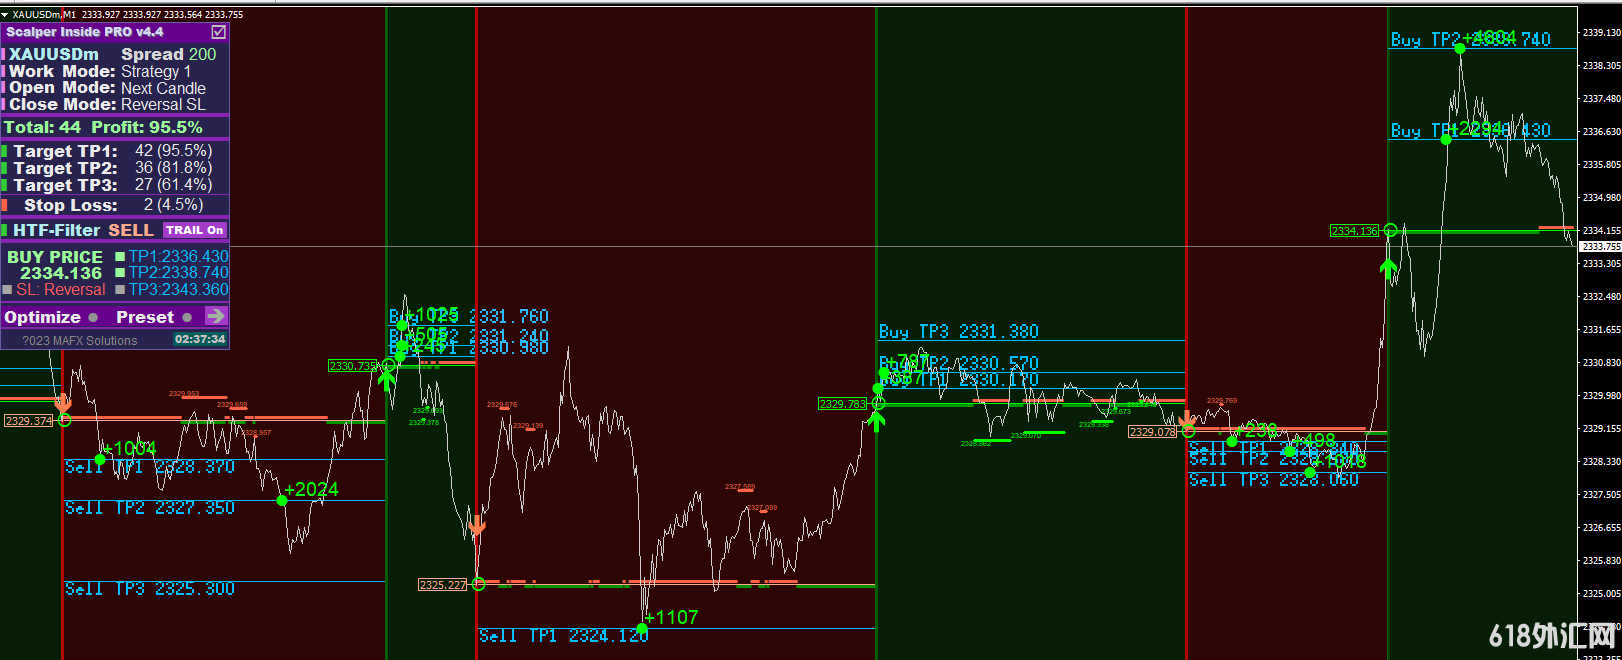Image resolution: width=1622 pixels, height=660 pixels.
Task: Click the purple arrow button beside Preset
Action: [x=216, y=316]
